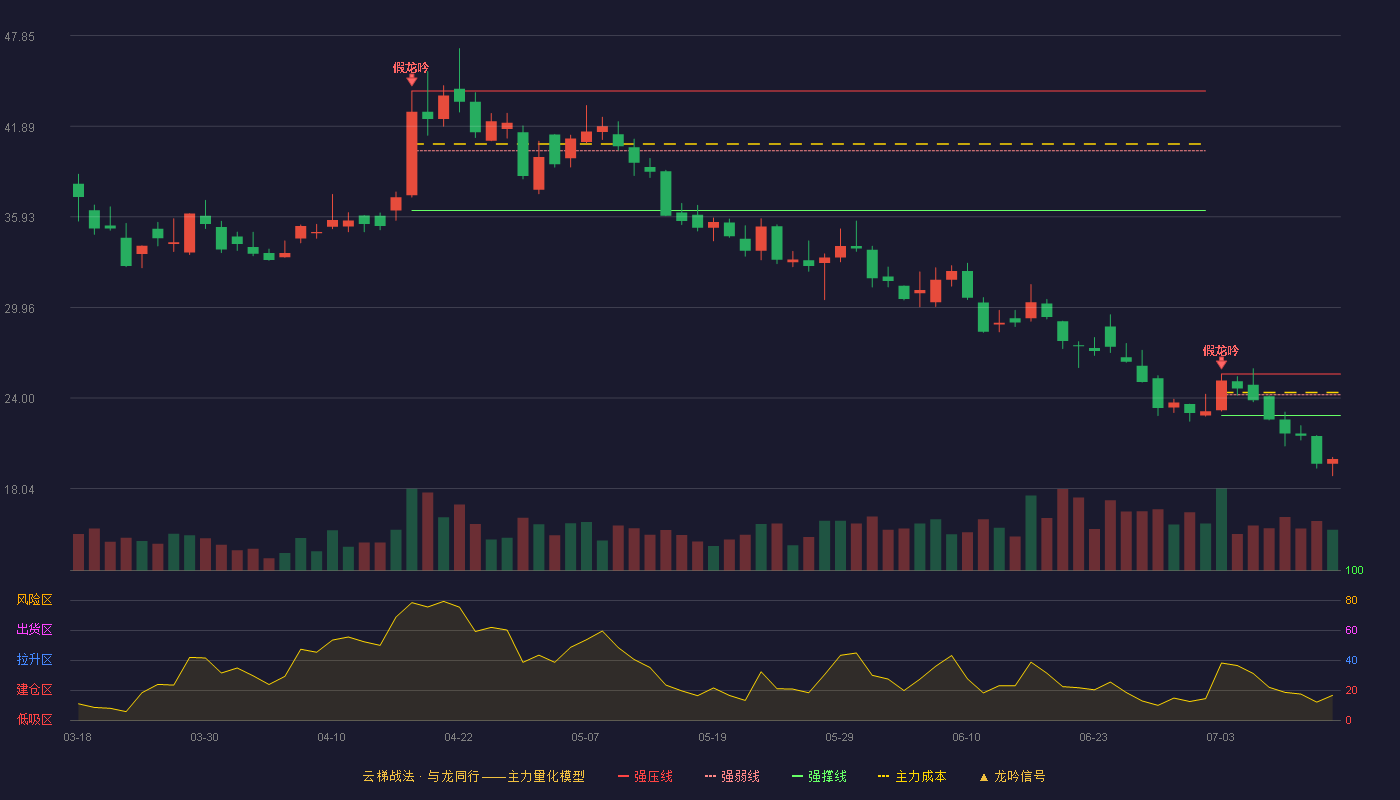Select the 风险区 zone label
1400x800 pixels.
34,600
